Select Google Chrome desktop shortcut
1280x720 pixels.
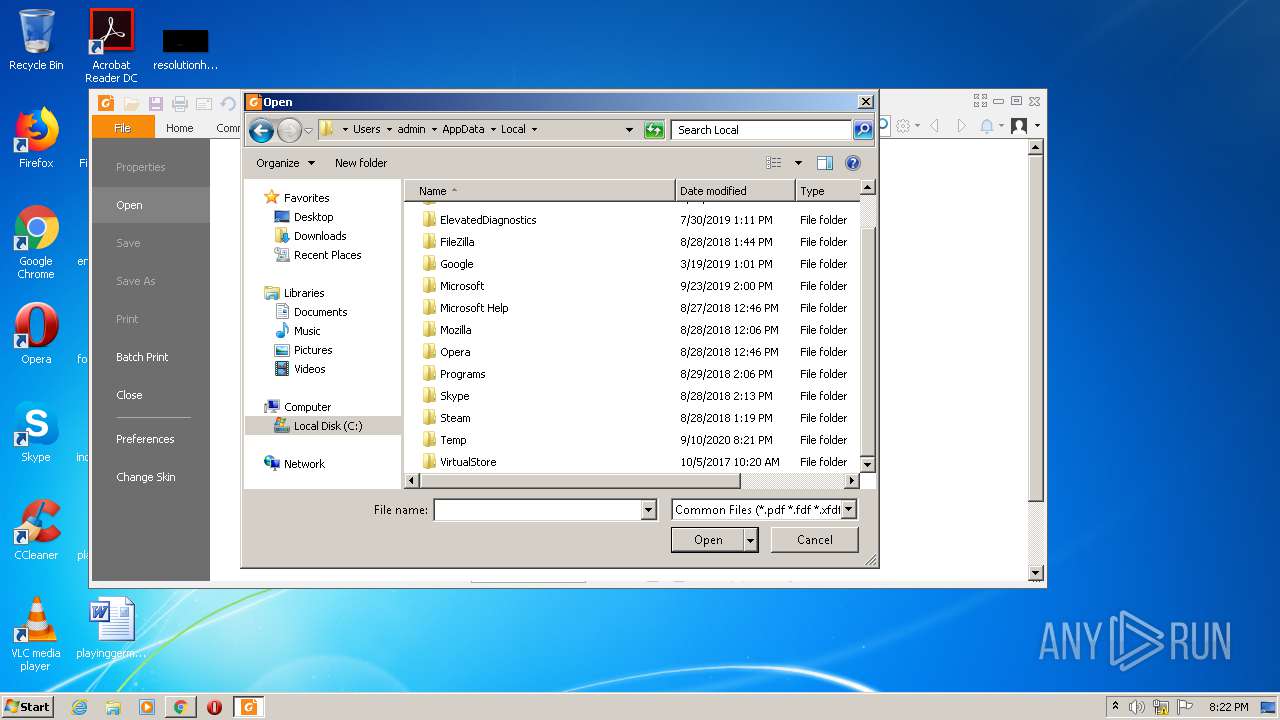click(x=36, y=243)
